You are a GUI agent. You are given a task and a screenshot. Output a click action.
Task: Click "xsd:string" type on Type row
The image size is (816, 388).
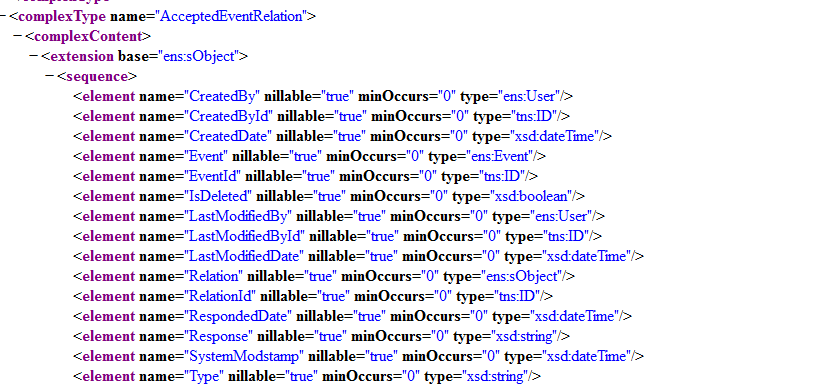coord(495,377)
